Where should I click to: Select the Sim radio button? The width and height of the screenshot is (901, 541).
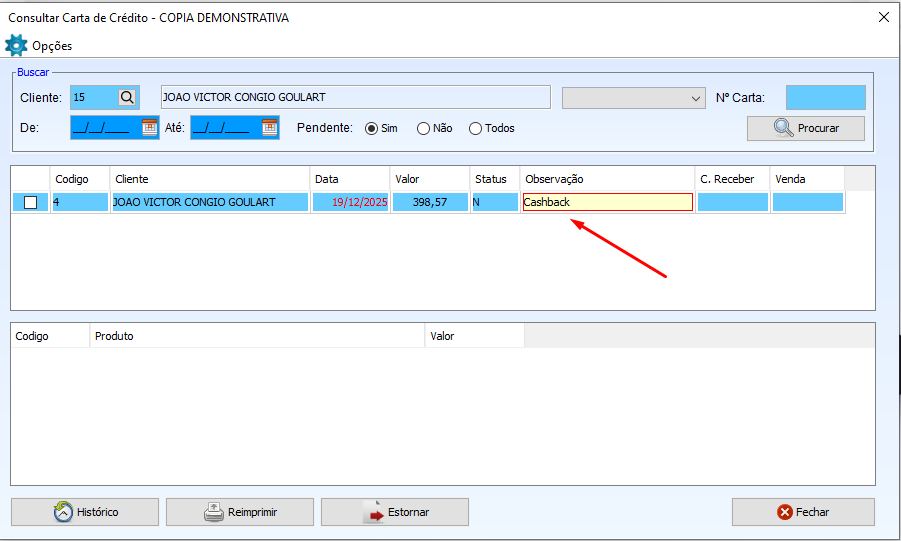[371, 128]
